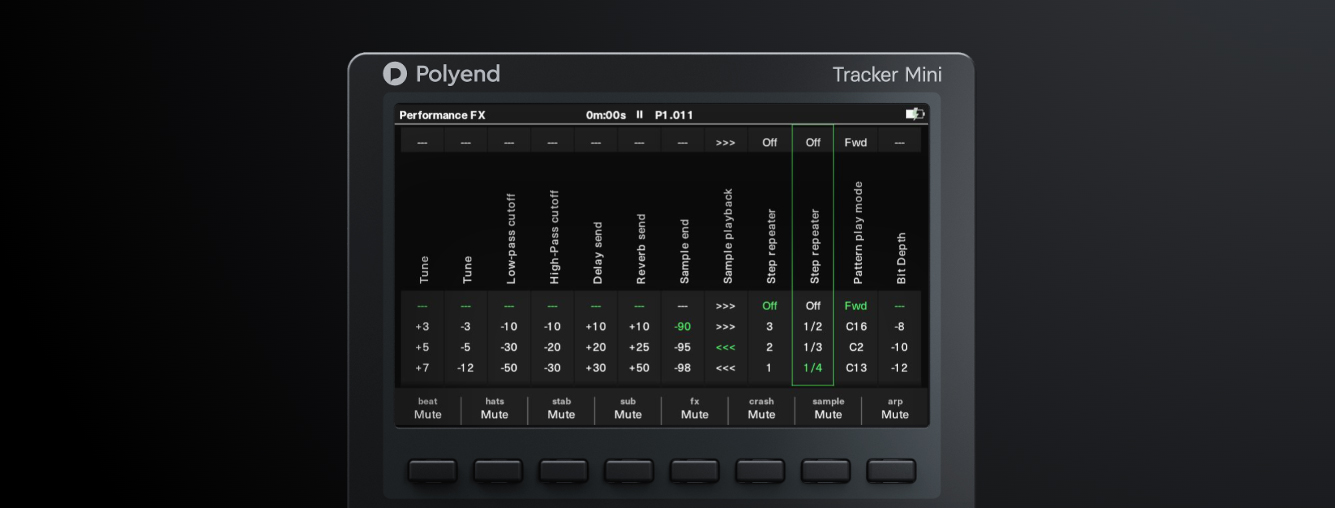This screenshot has width=1335, height=508.
Task: Select the Reverb send column label
Action: pos(641,249)
